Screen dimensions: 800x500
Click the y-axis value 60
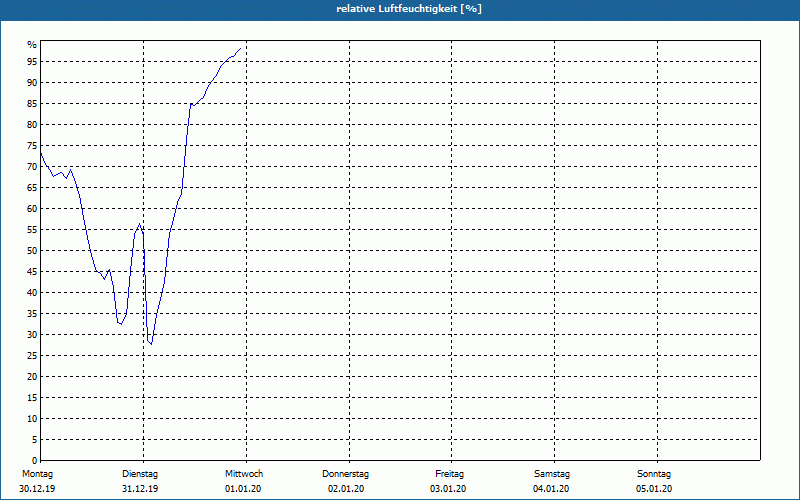click(32, 209)
